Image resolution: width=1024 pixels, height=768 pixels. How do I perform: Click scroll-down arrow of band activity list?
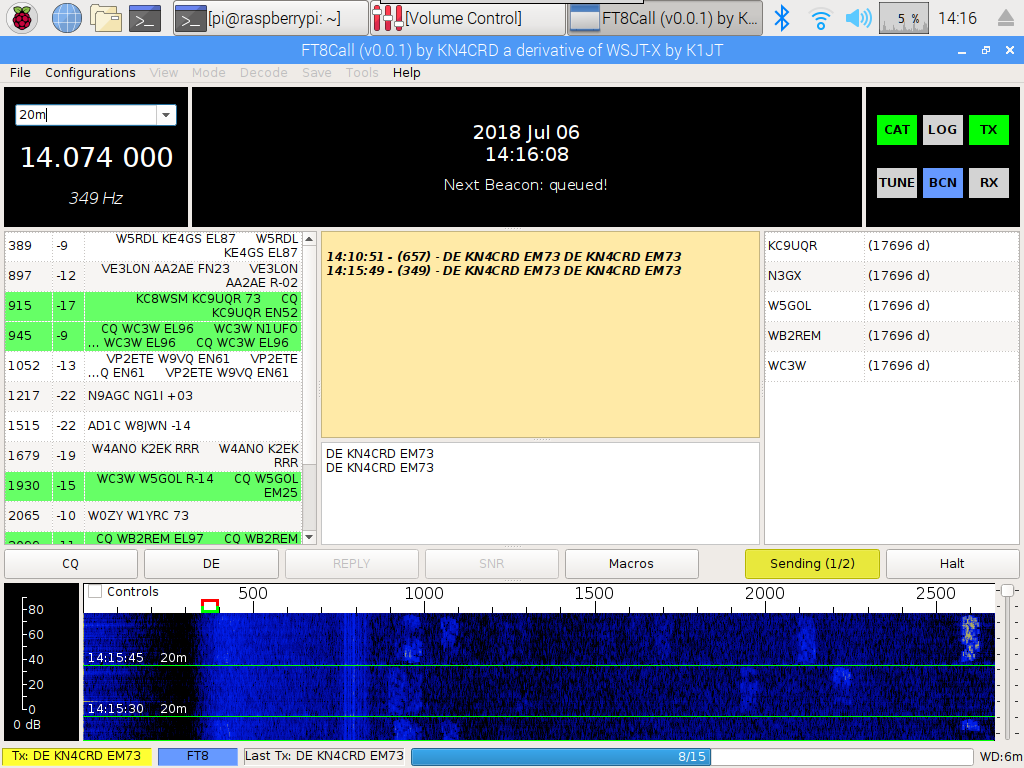click(310, 537)
